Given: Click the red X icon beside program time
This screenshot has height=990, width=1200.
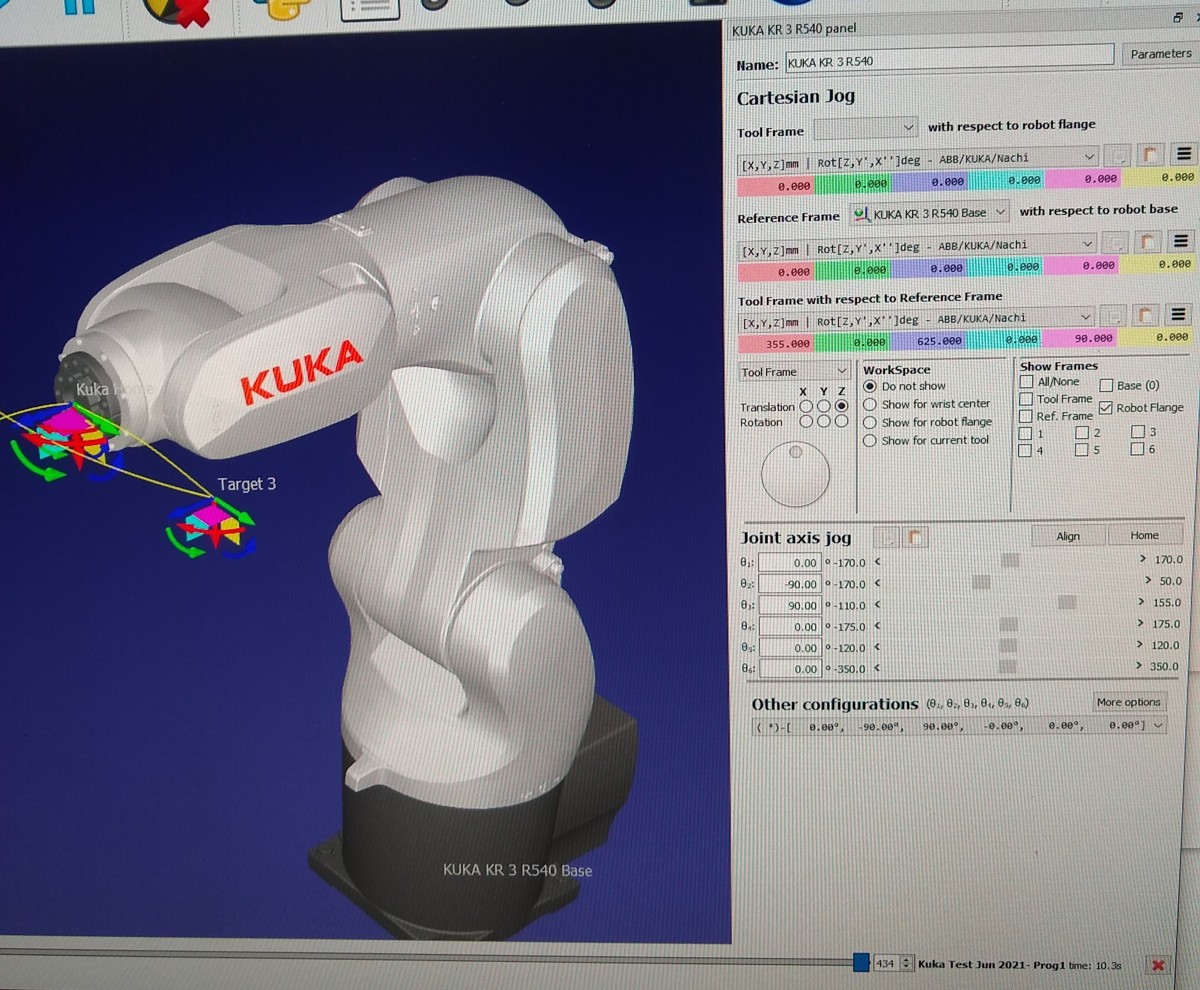Looking at the screenshot, I should 1157,965.
